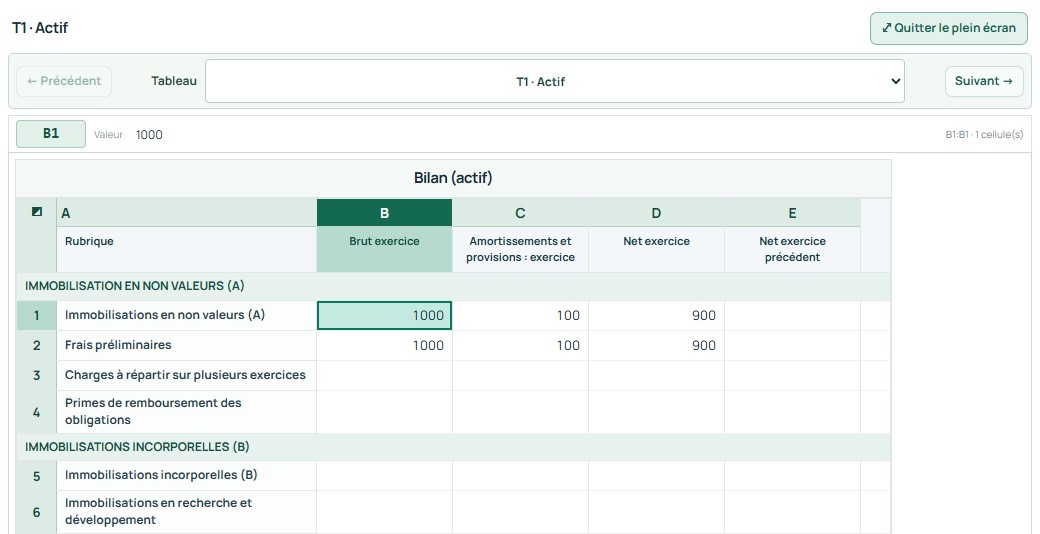This screenshot has height=534, width=1040.
Task: Select column C header
Action: (520, 213)
